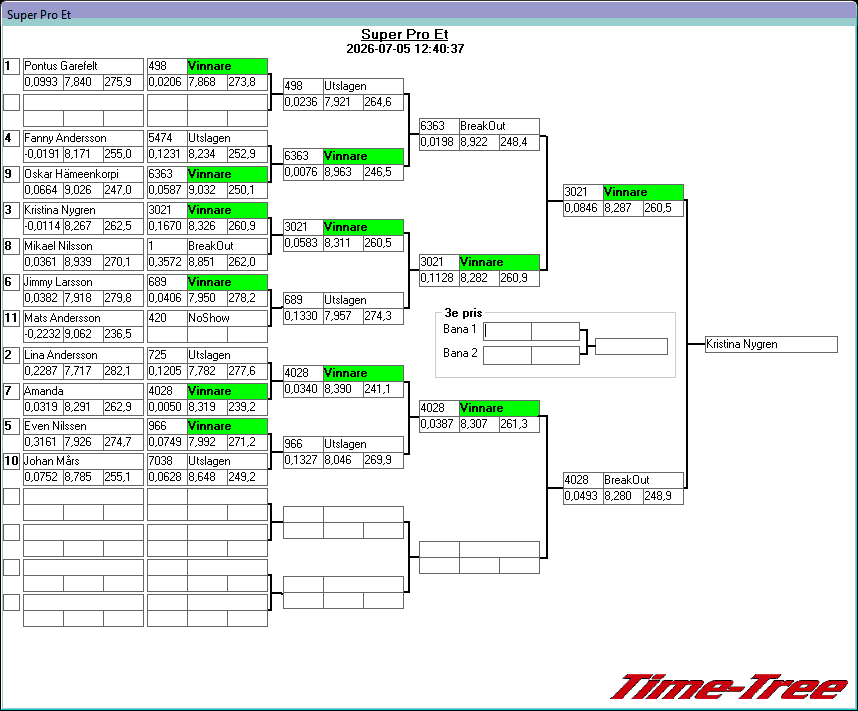
Task: Click round-two Utslagen cell for 498
Action: tap(363, 86)
